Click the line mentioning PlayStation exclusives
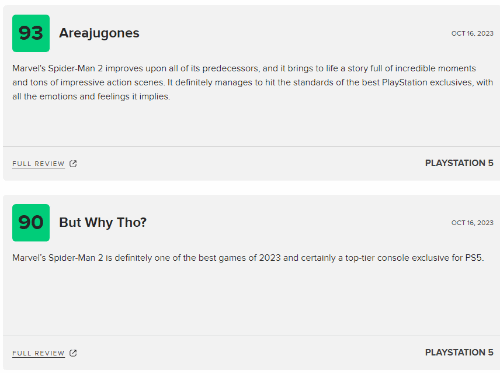The image size is (500, 373). 253,82
